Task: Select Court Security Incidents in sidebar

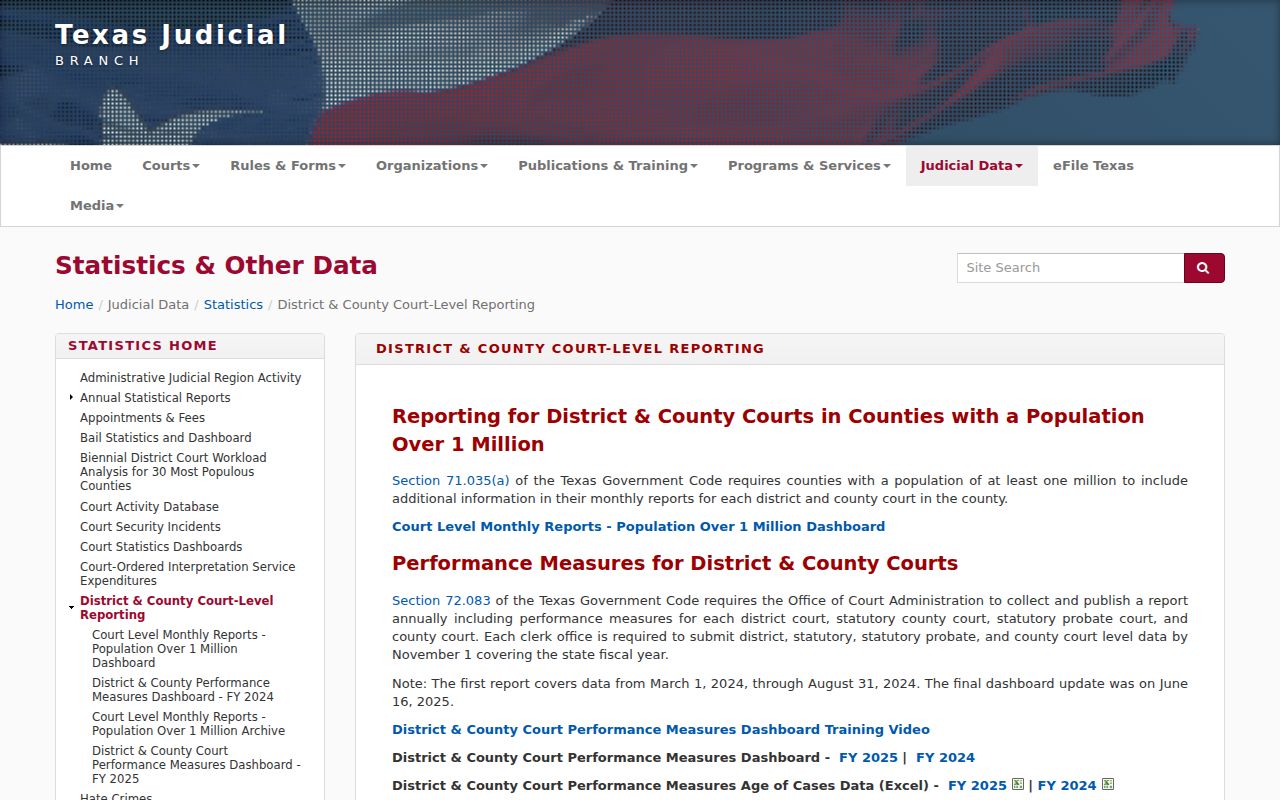Action: [x=150, y=527]
